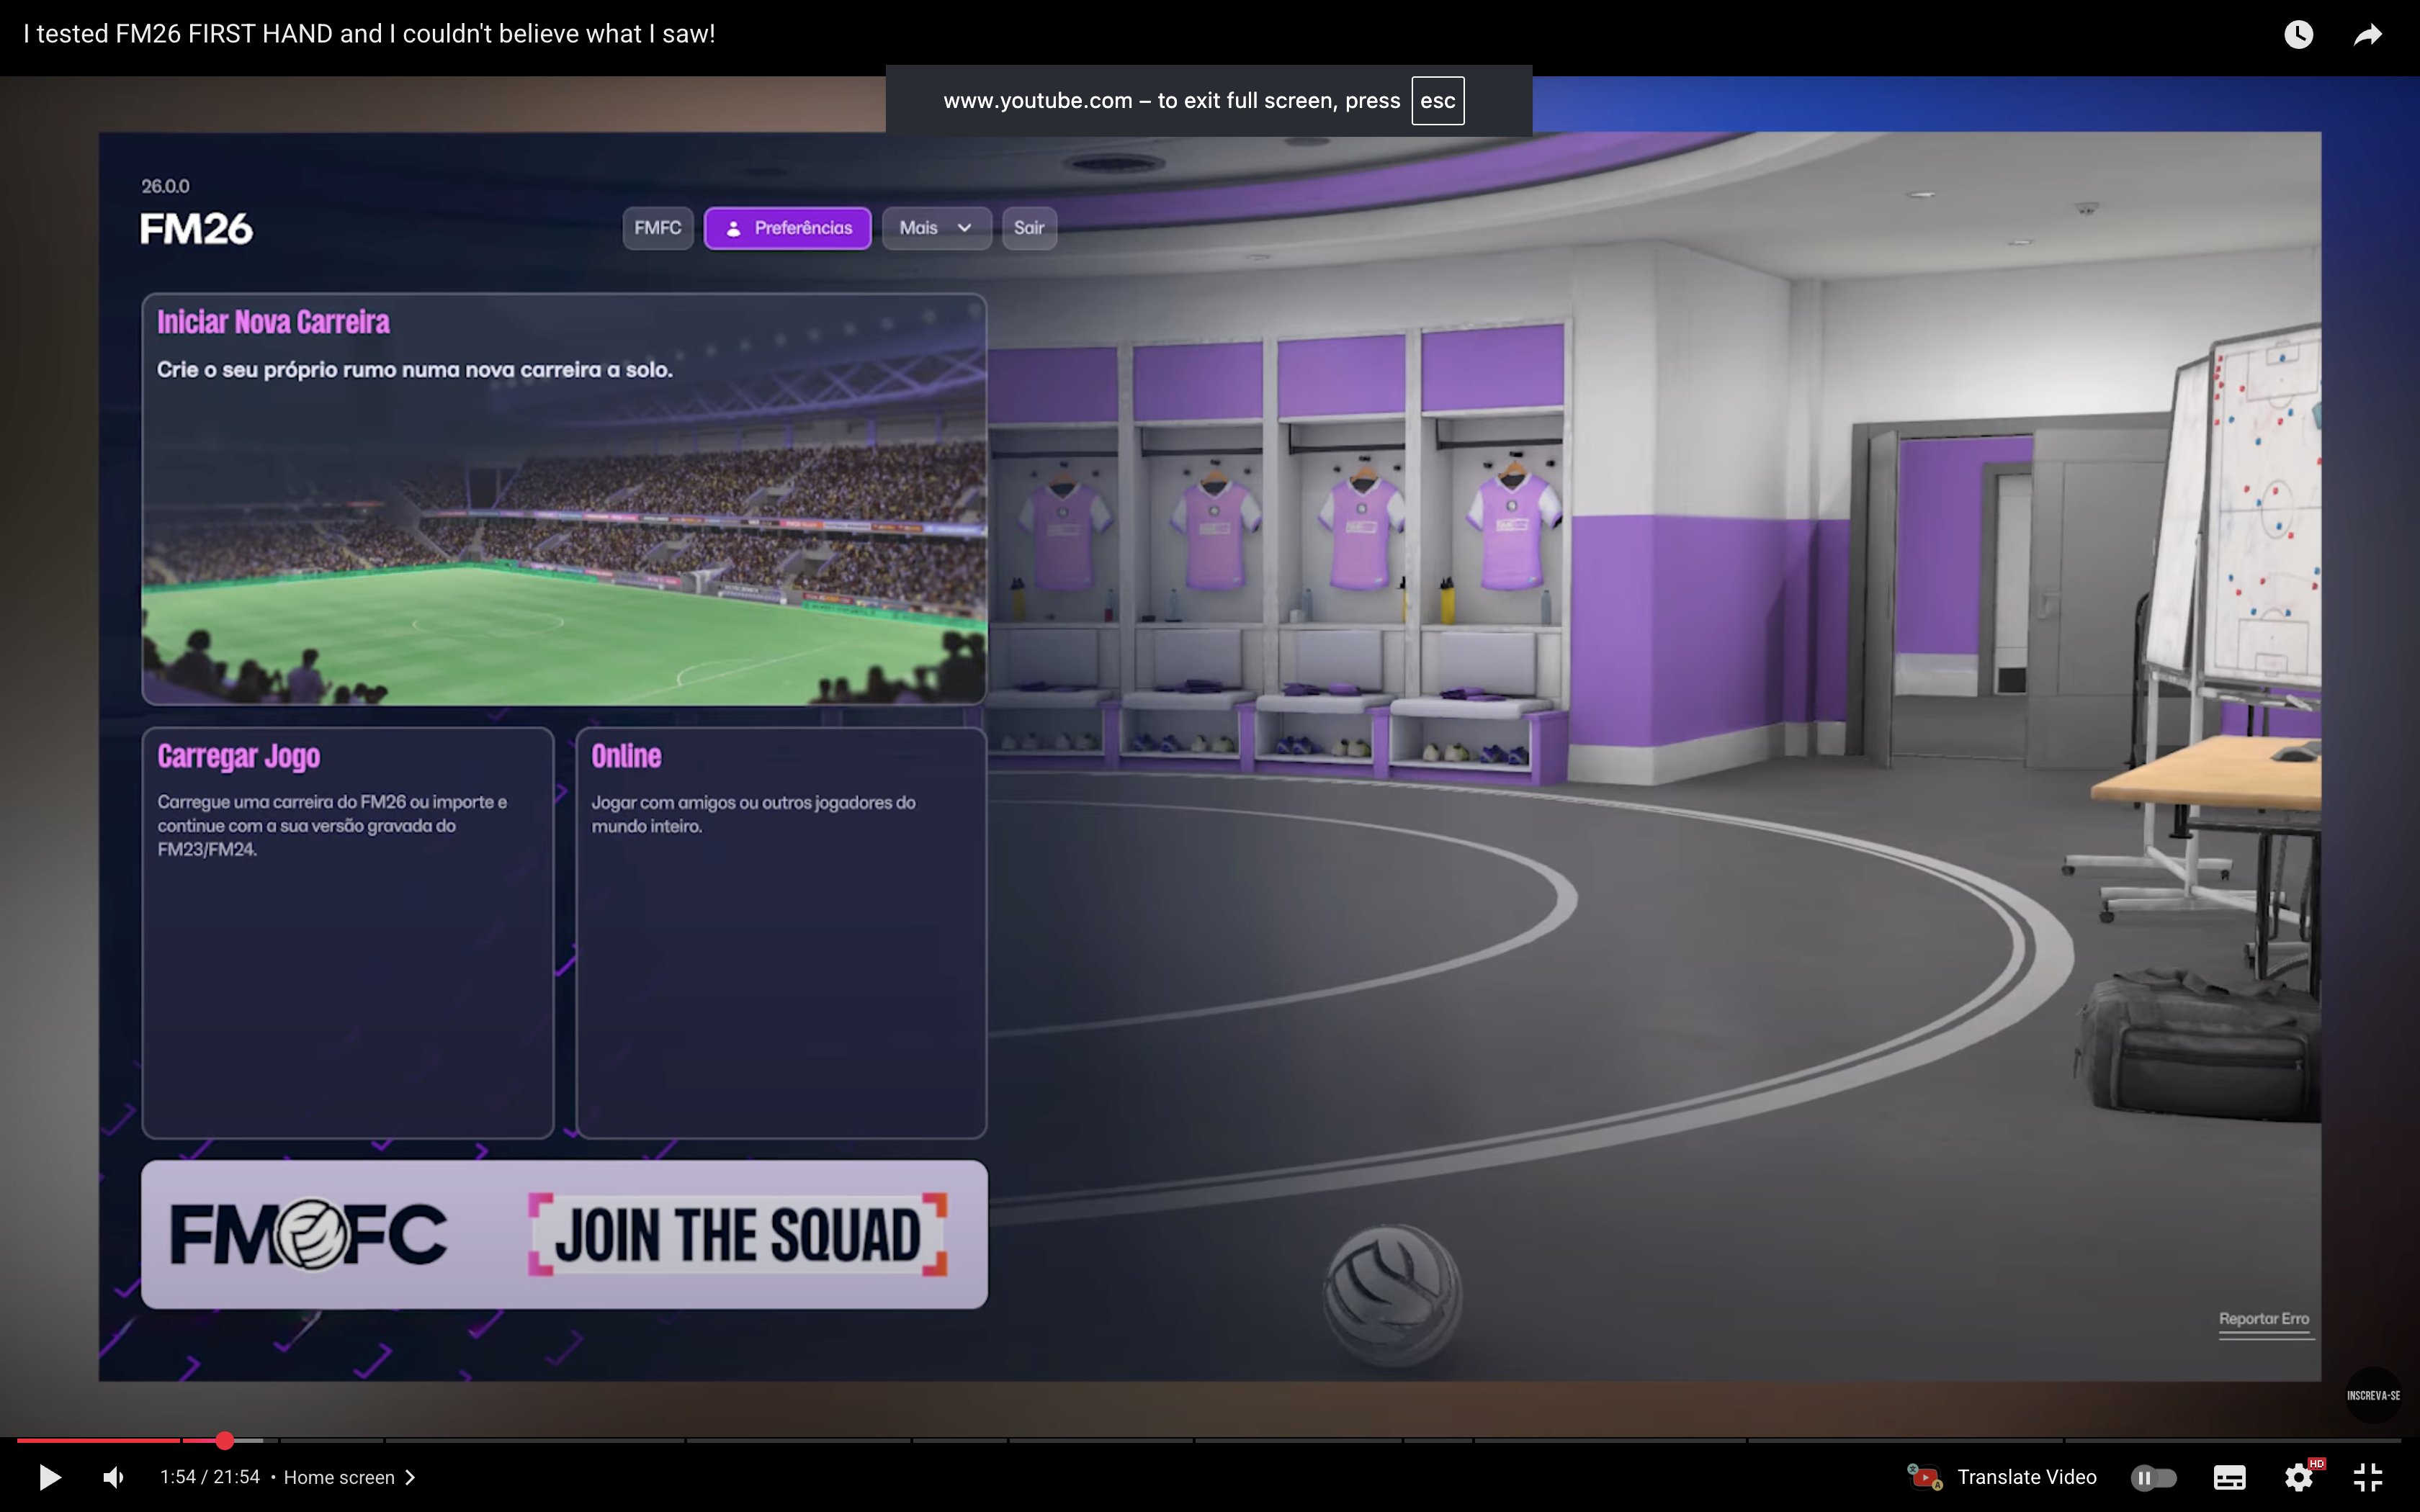Image resolution: width=2420 pixels, height=1512 pixels.
Task: Open the Iniciar Nova Carreira panel
Action: [564, 500]
